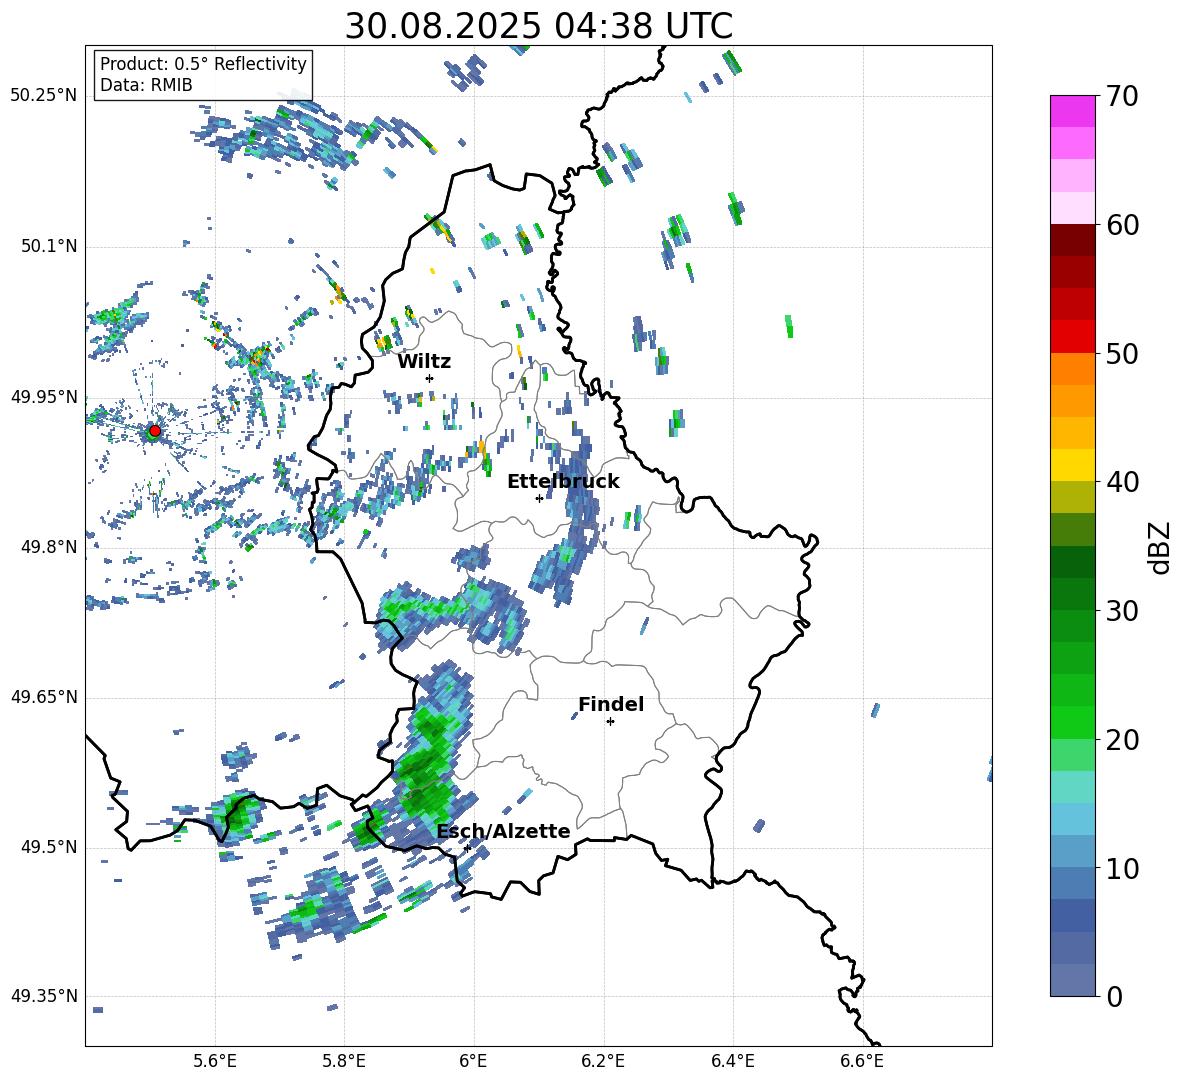Click the 6.2°E longitude label
Image resolution: width=1184 pixels, height=1081 pixels.
click(x=603, y=1061)
